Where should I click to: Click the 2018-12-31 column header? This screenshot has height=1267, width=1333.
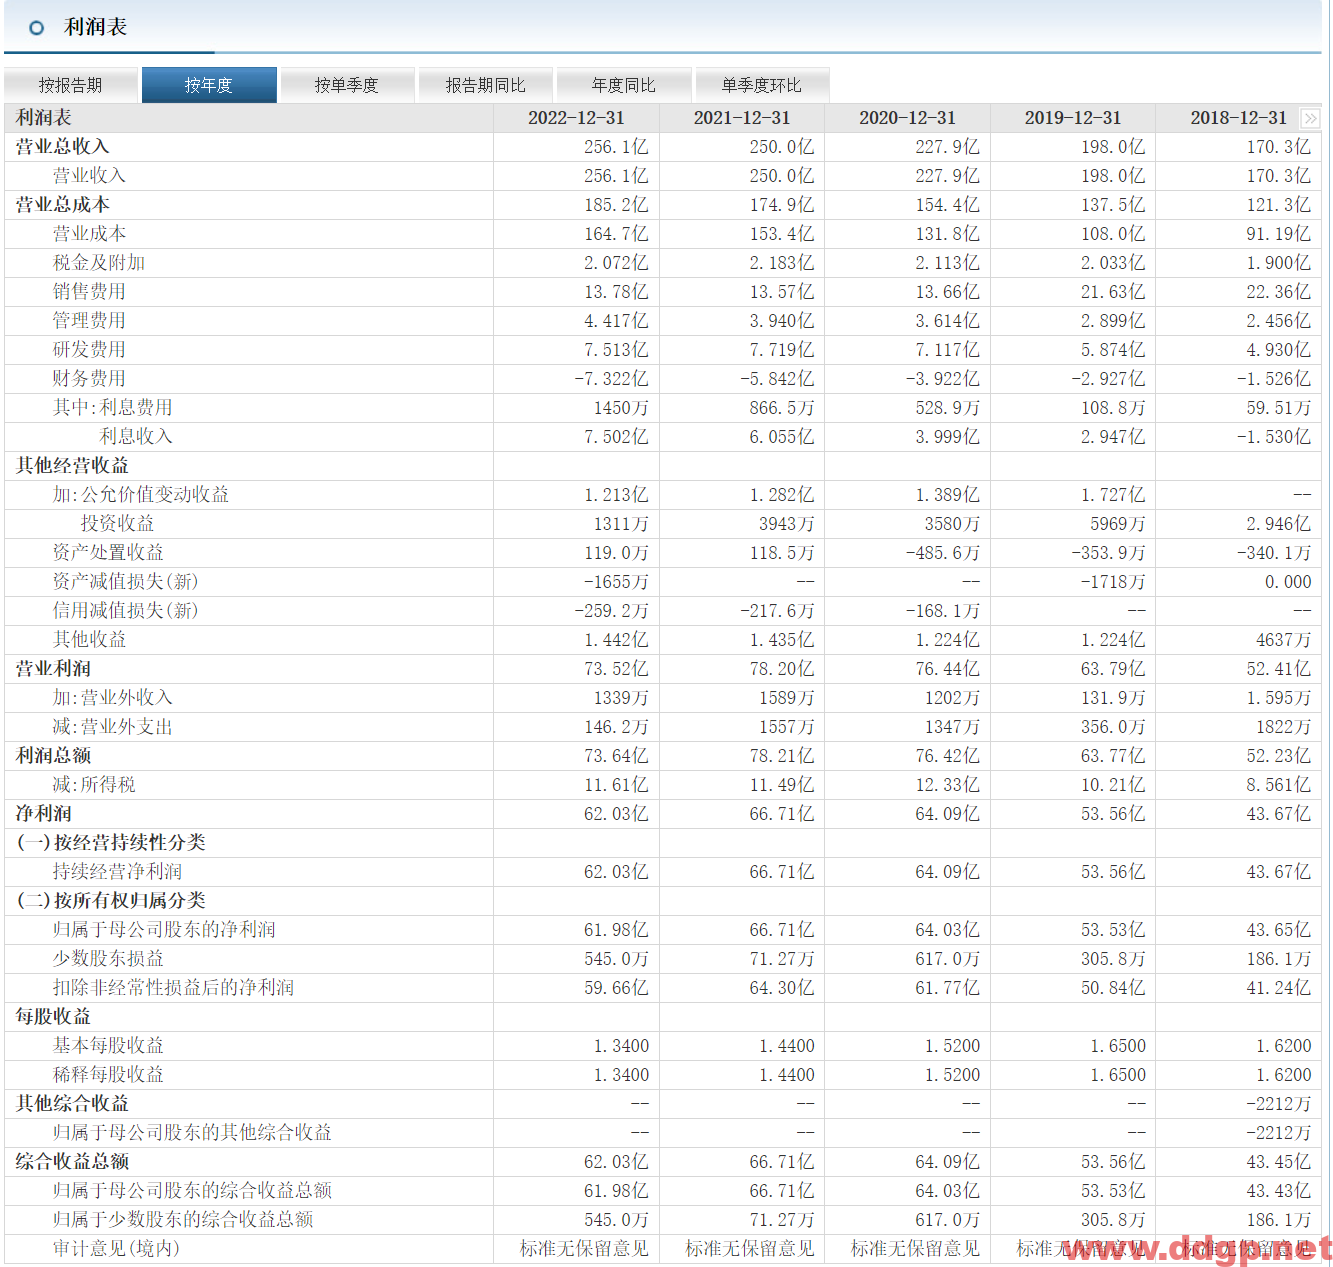pyautogui.click(x=1238, y=118)
